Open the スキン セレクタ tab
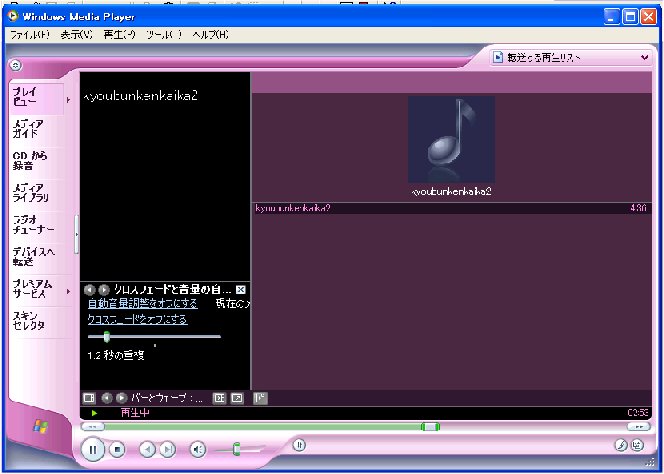This screenshot has width=664, height=474. coord(36,321)
